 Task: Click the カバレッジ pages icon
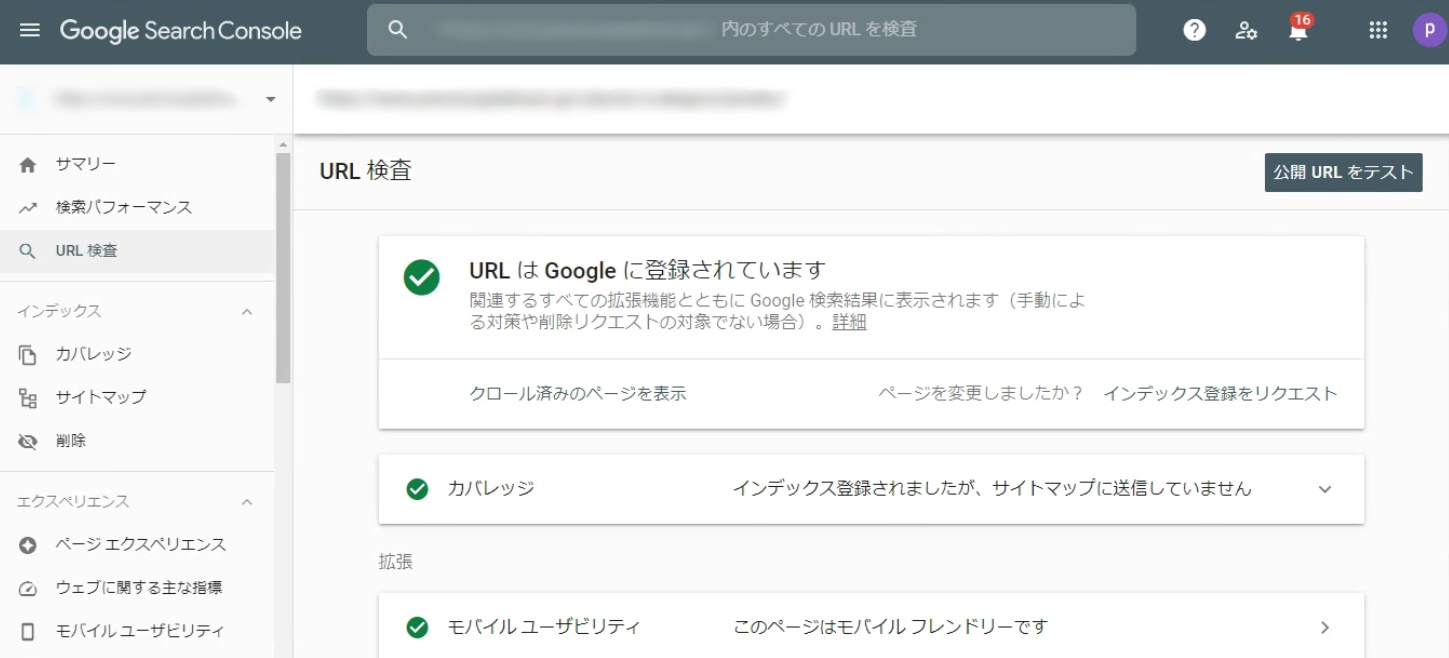[28, 355]
